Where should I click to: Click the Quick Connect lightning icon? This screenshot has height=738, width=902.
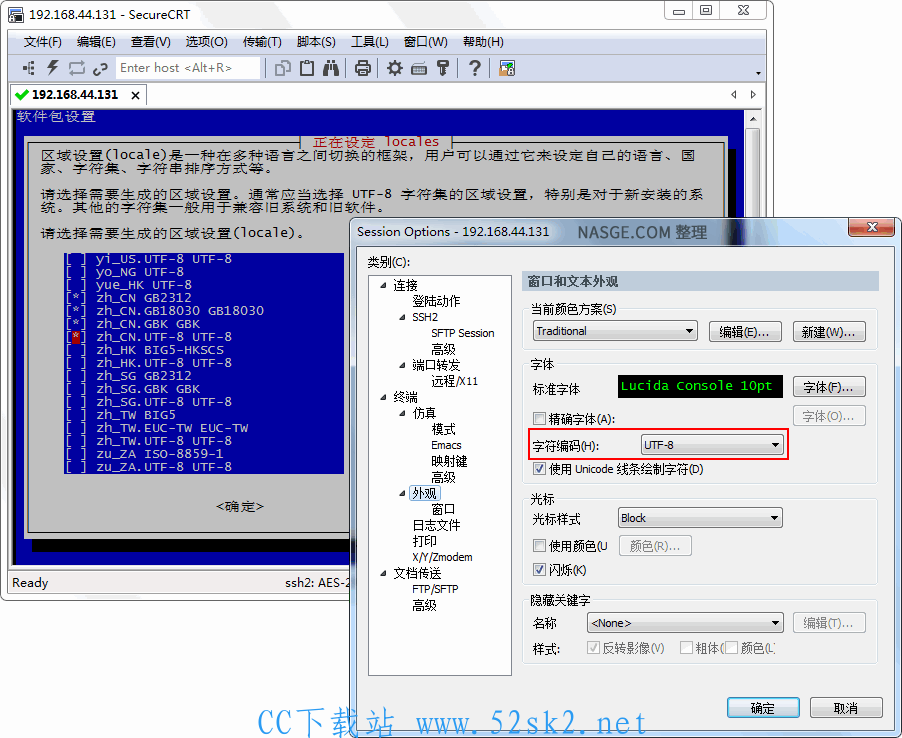pyautogui.click(x=52, y=68)
